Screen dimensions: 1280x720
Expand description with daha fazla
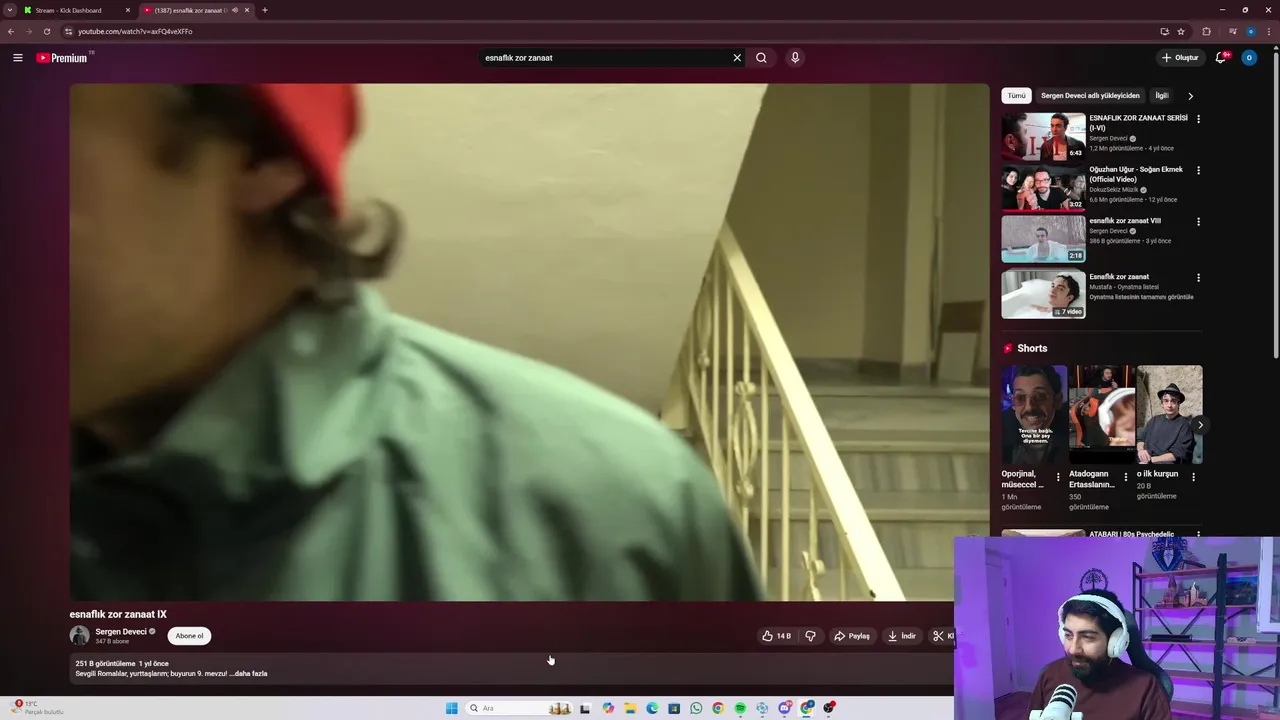[248, 674]
